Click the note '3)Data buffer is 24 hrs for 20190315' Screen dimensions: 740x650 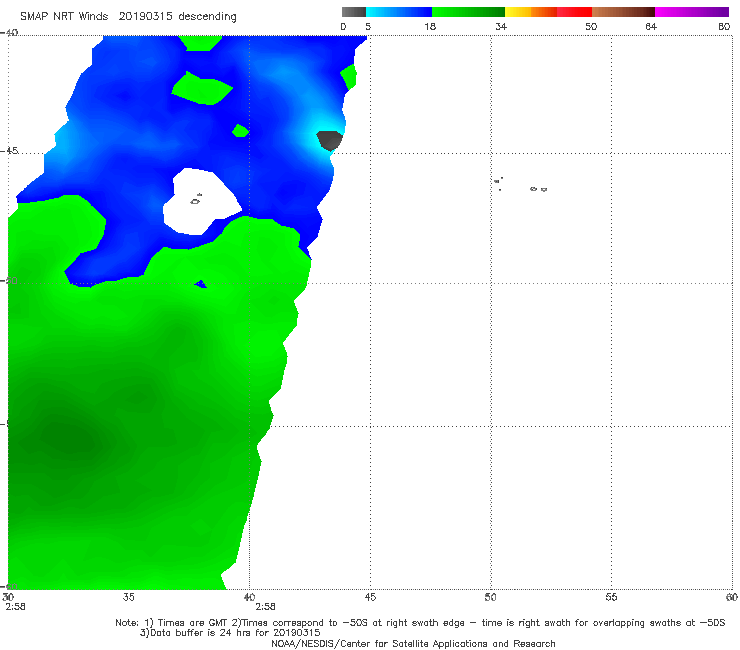click(230, 633)
